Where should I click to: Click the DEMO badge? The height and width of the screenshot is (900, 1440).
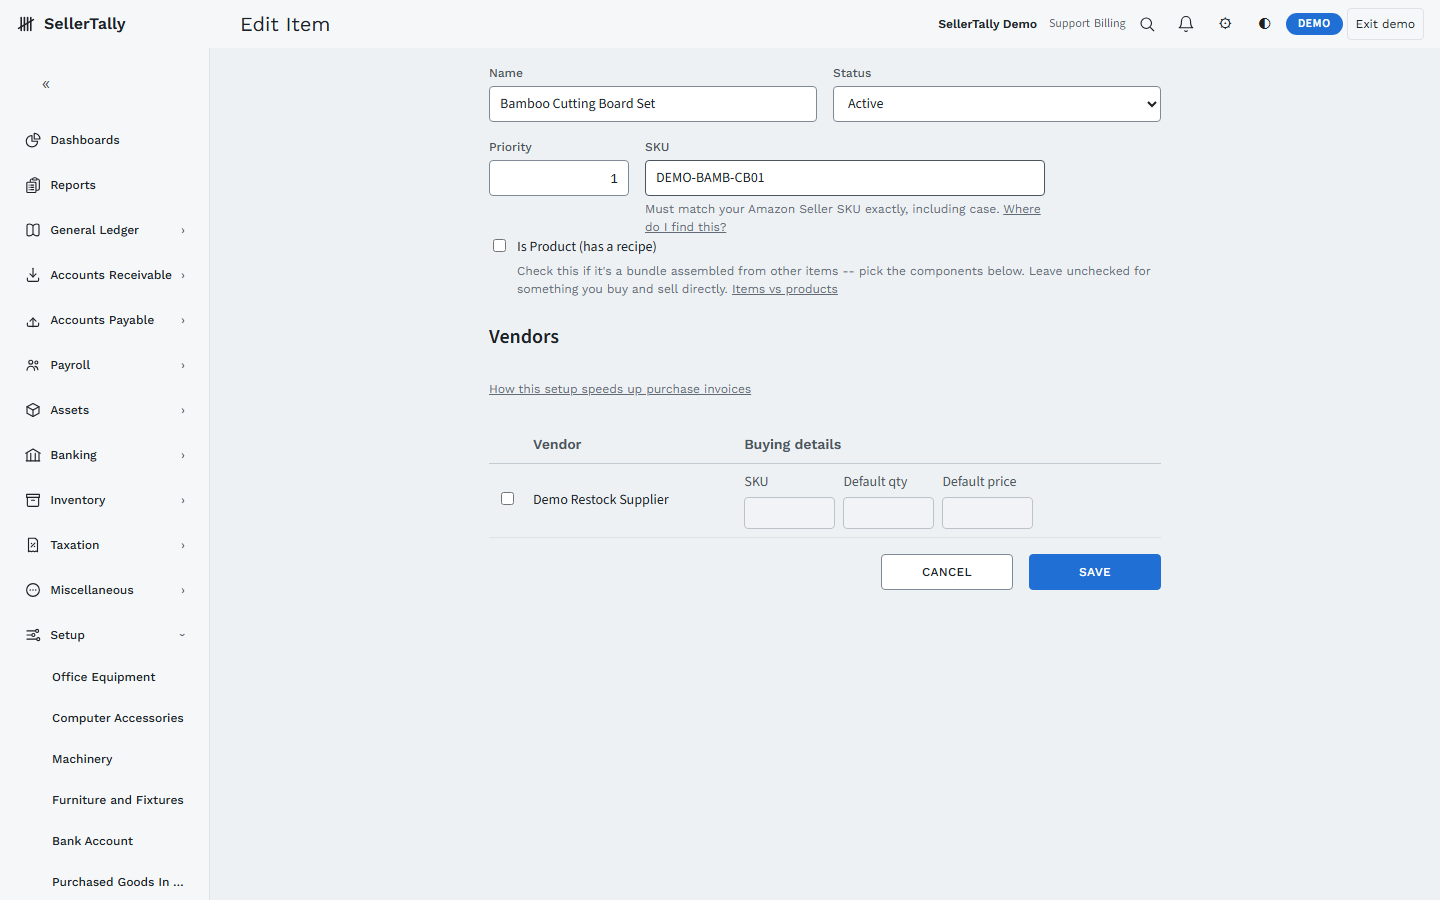point(1314,24)
